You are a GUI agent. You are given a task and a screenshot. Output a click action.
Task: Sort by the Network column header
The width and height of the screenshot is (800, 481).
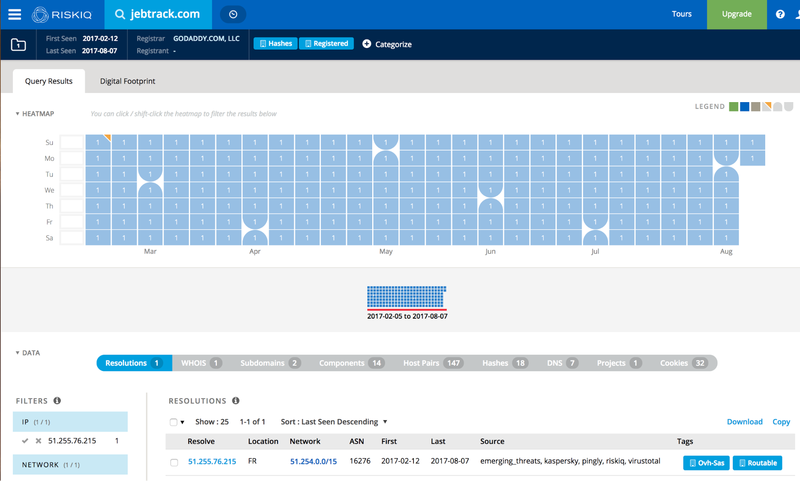coord(305,441)
